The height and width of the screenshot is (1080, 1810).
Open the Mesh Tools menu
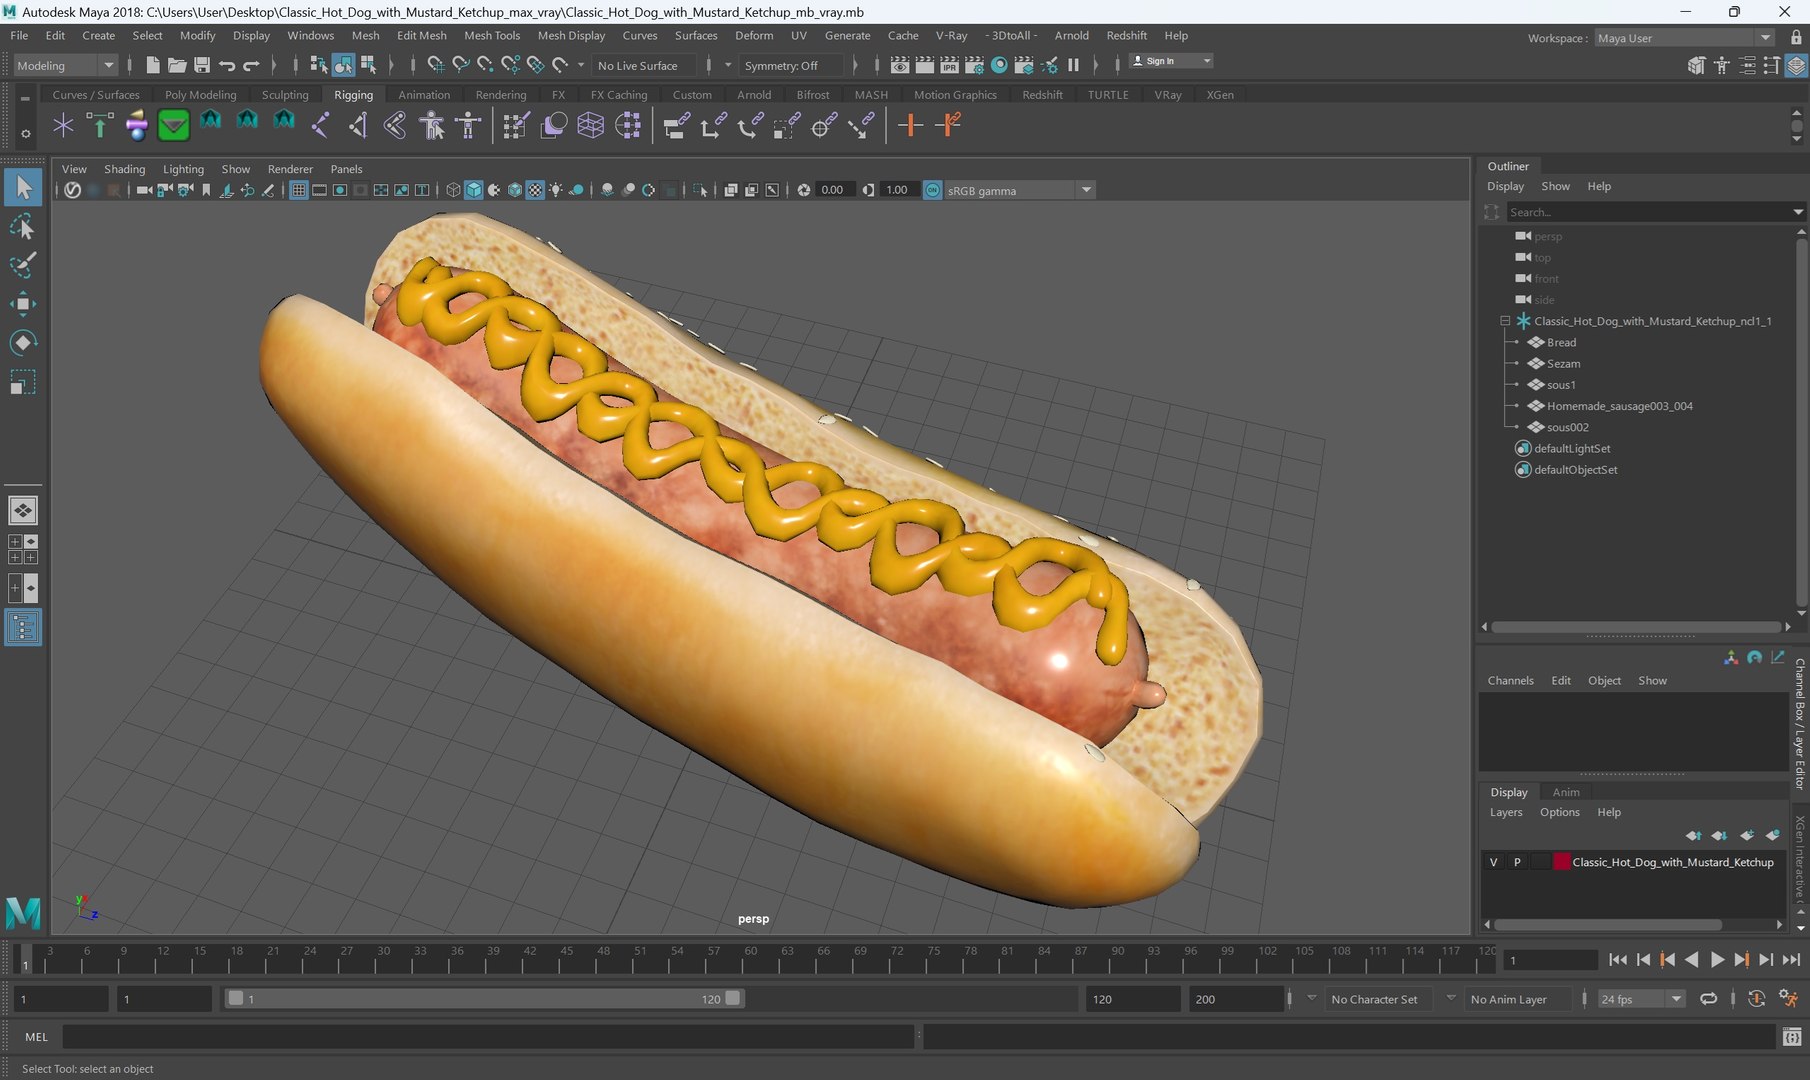(x=492, y=35)
